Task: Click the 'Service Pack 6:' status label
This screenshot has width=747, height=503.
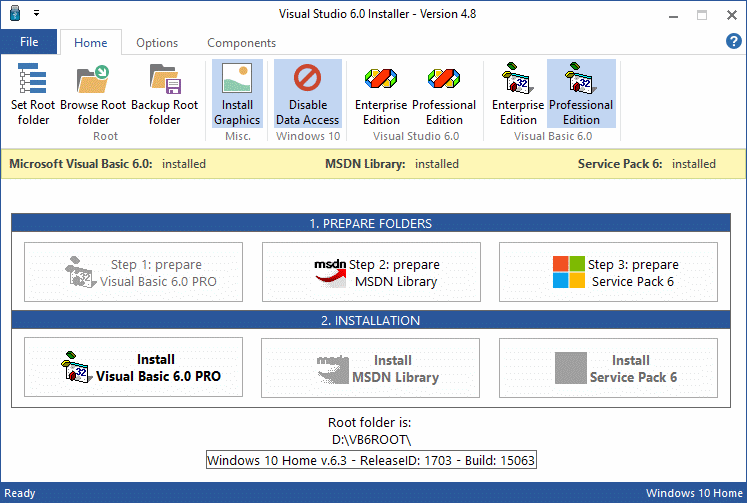Action: 620,164
